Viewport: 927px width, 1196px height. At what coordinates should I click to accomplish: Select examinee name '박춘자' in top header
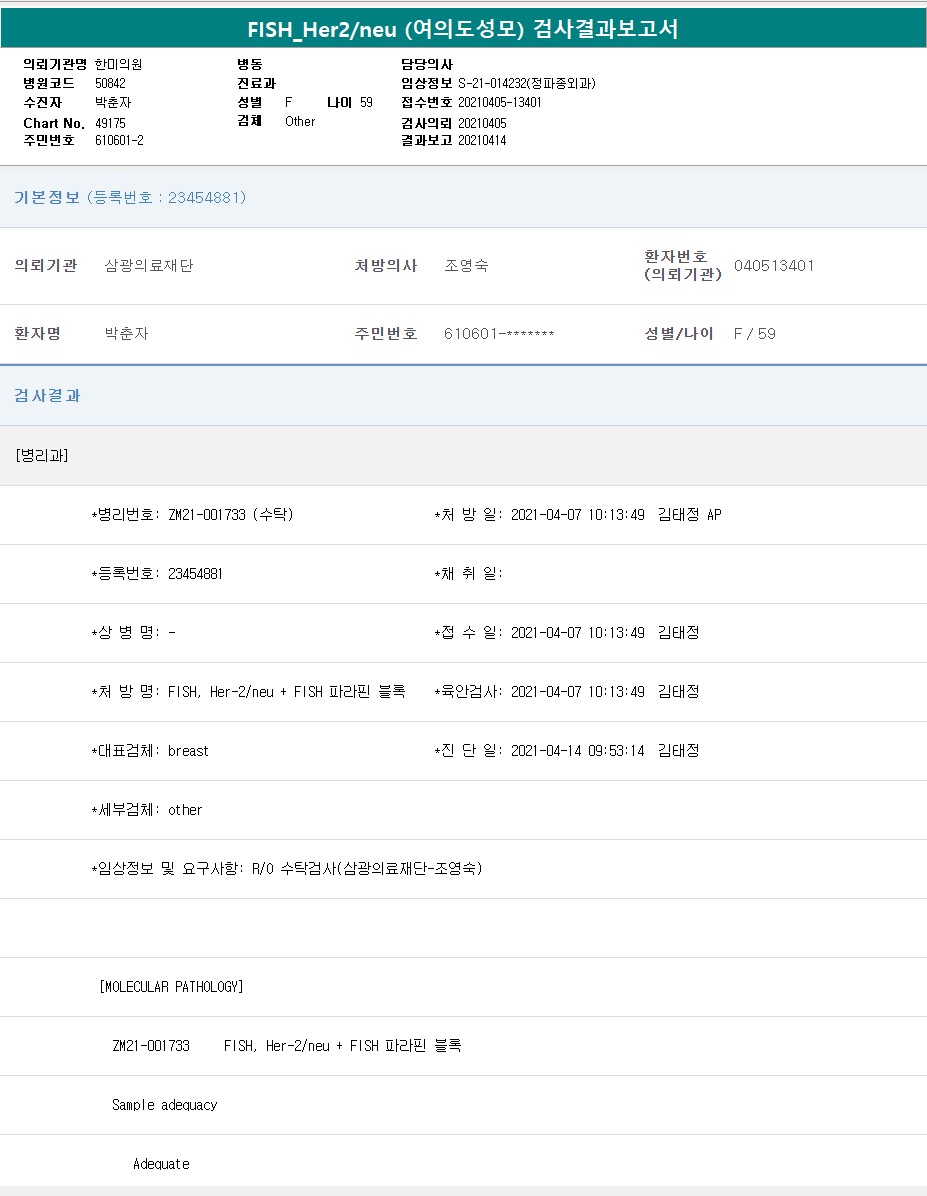click(x=113, y=102)
